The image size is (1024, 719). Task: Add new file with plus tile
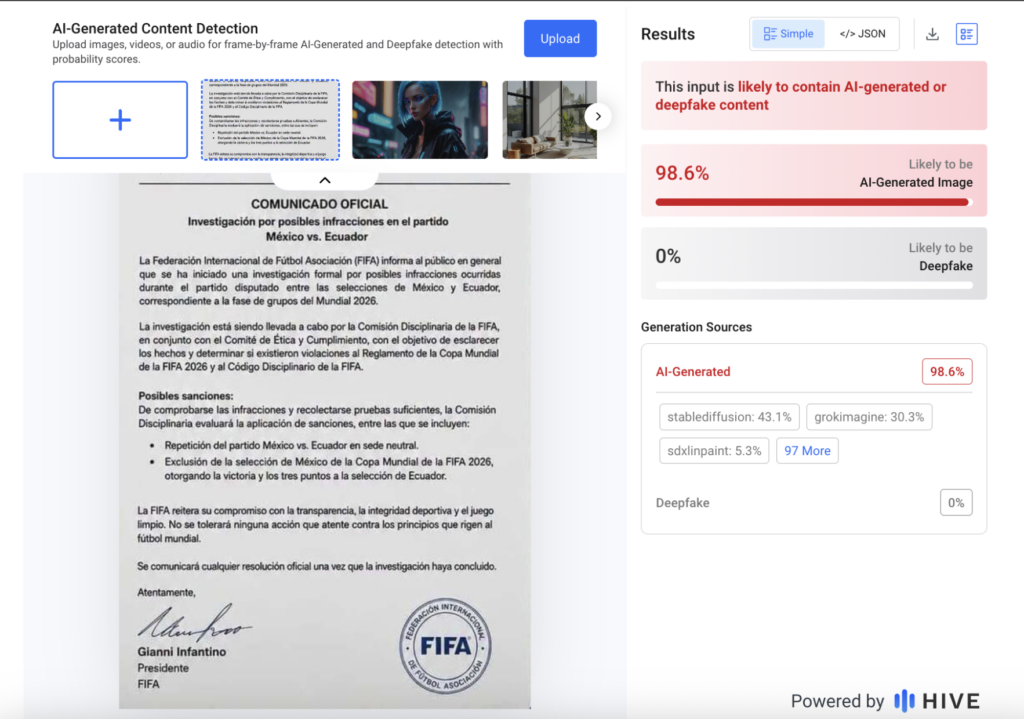point(120,120)
